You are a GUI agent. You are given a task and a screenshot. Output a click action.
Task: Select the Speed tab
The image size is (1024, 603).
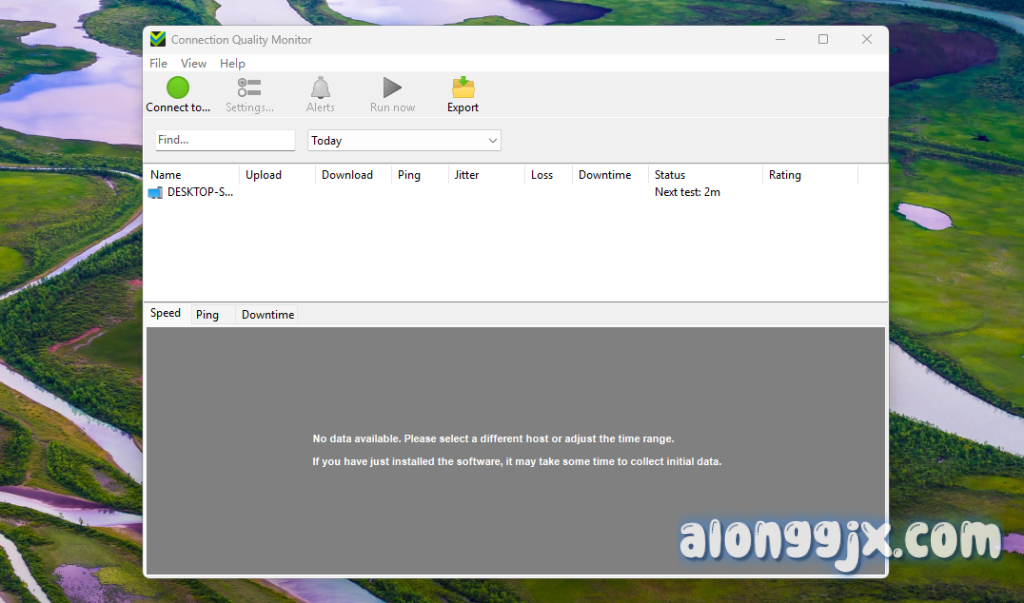pyautogui.click(x=165, y=314)
